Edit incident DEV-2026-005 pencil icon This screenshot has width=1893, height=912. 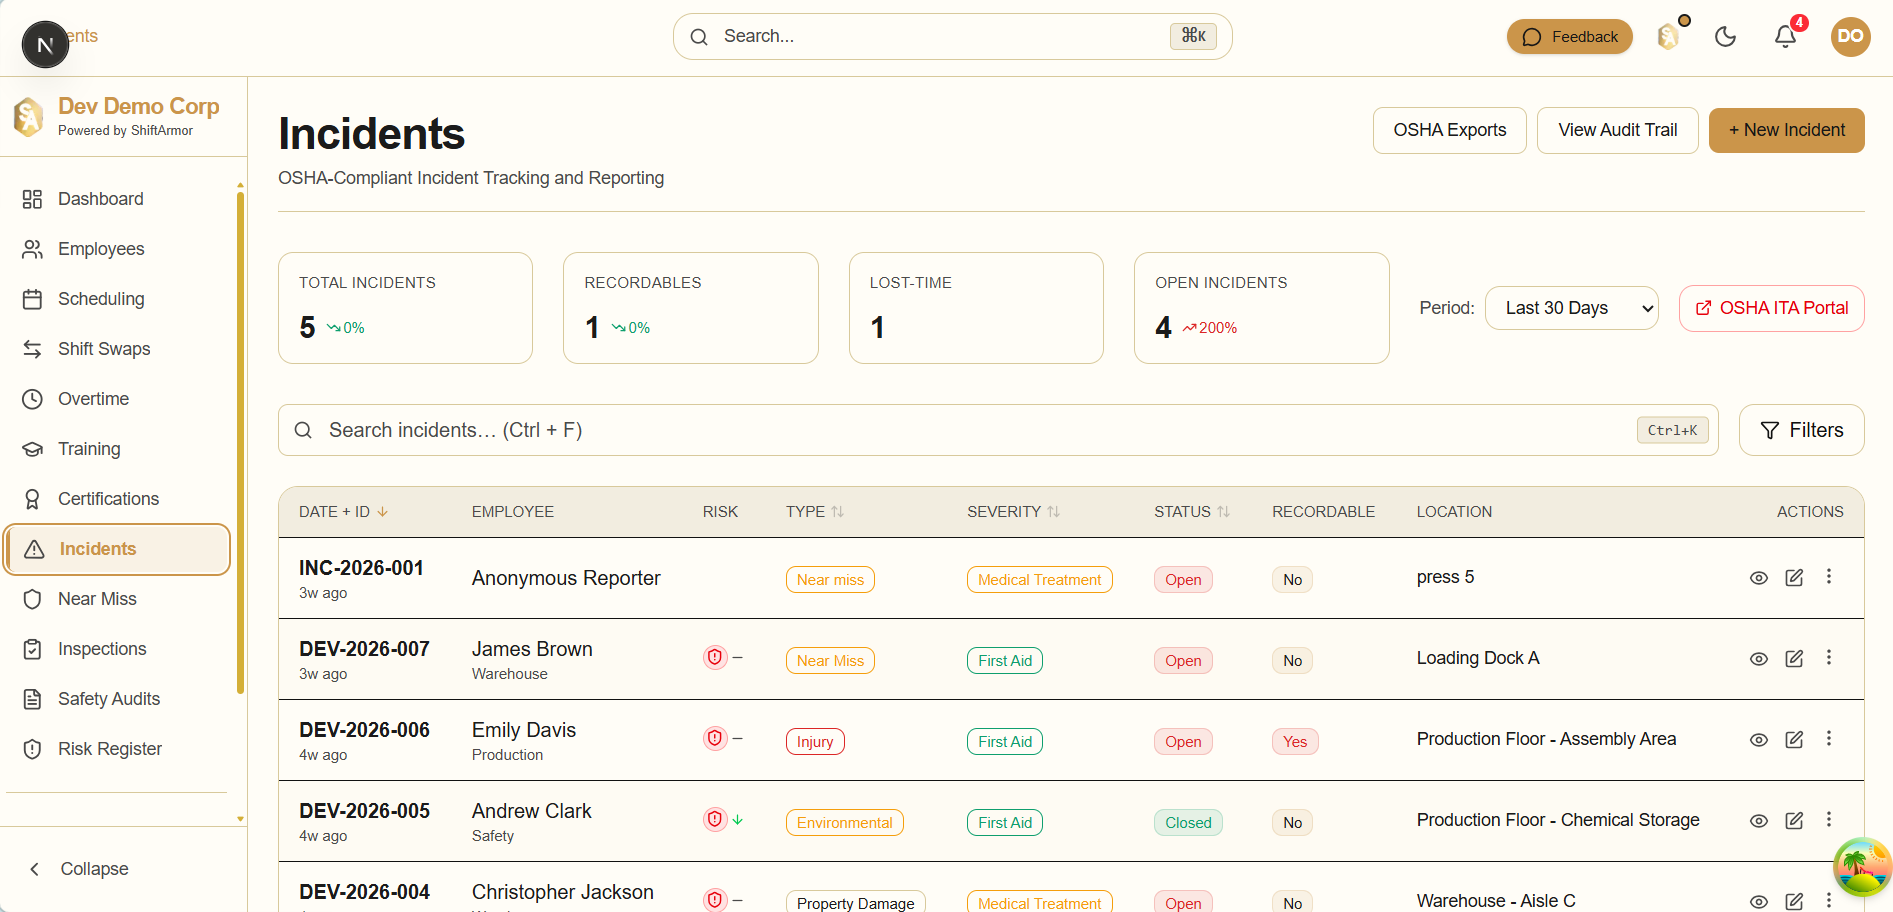[x=1794, y=820]
